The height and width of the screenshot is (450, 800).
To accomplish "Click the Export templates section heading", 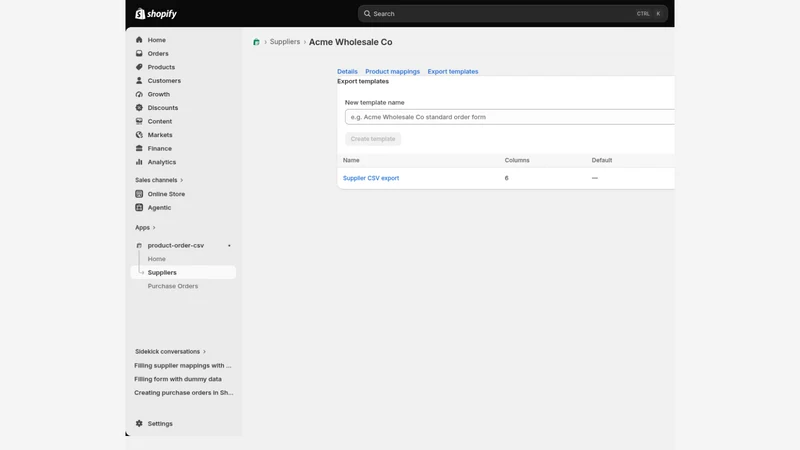I will click(x=363, y=81).
